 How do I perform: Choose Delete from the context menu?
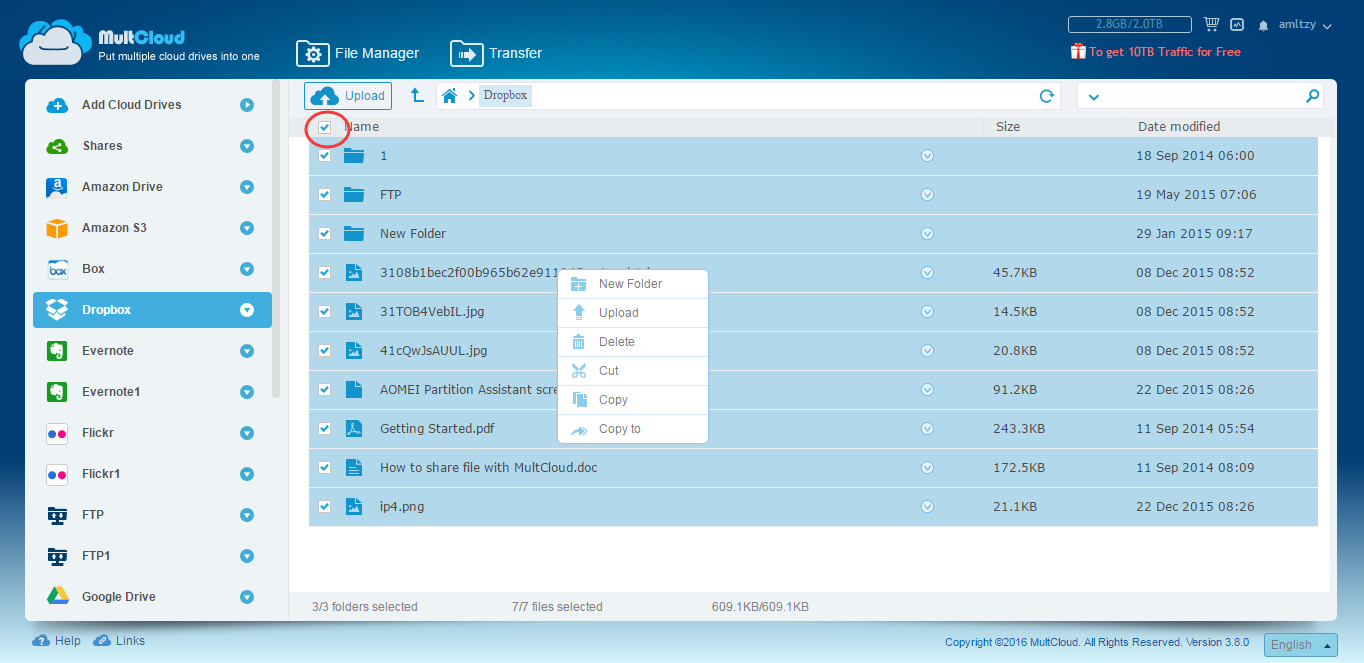click(616, 342)
